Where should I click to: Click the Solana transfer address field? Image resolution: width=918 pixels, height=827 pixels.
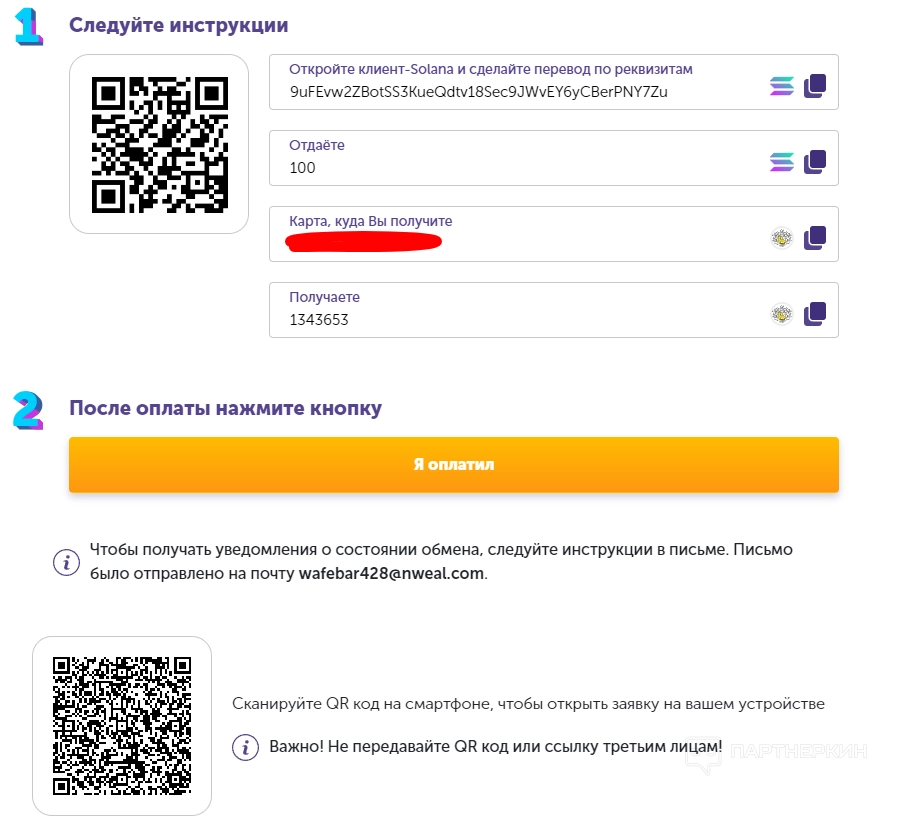tap(520, 92)
